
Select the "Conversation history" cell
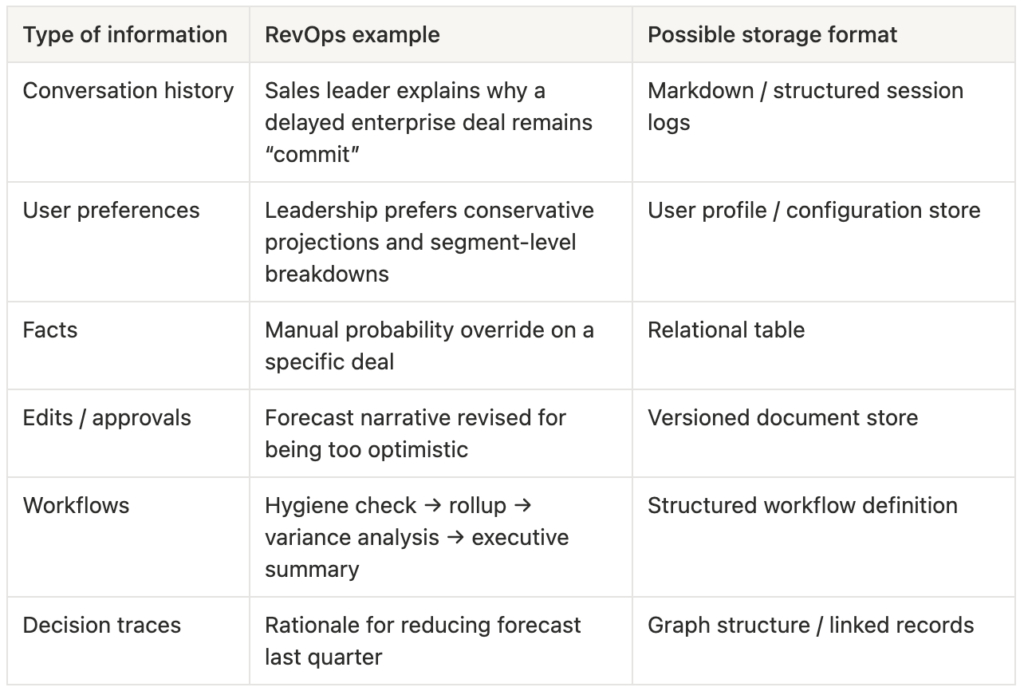(128, 91)
